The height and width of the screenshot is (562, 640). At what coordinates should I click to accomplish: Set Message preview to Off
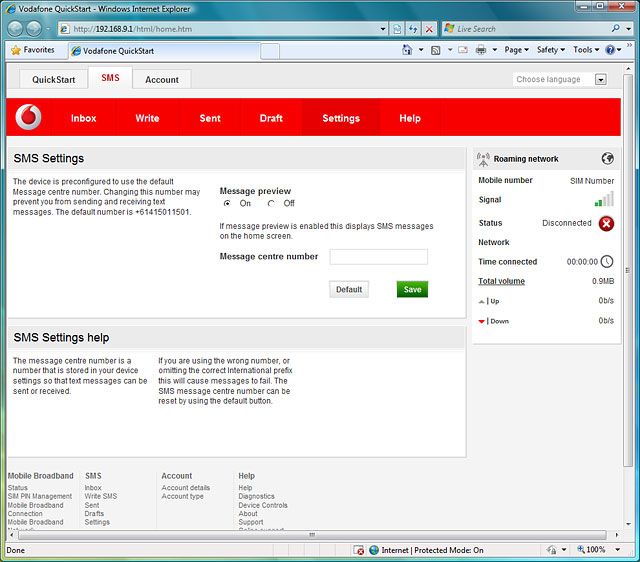click(x=271, y=203)
